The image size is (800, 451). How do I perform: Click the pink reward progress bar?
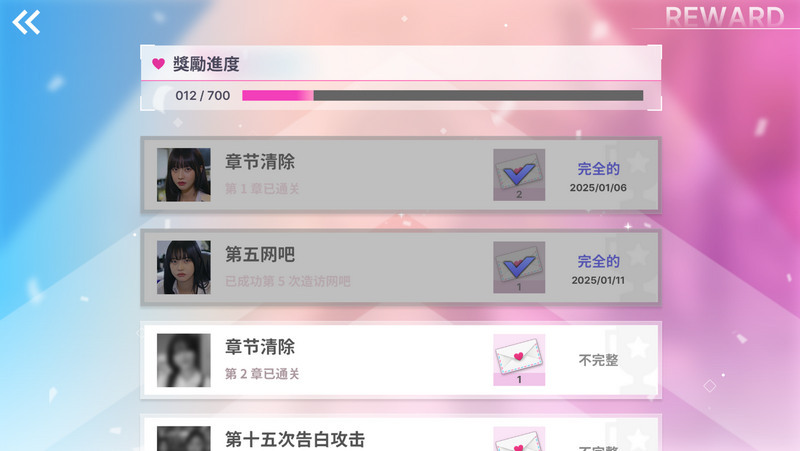[442, 95]
